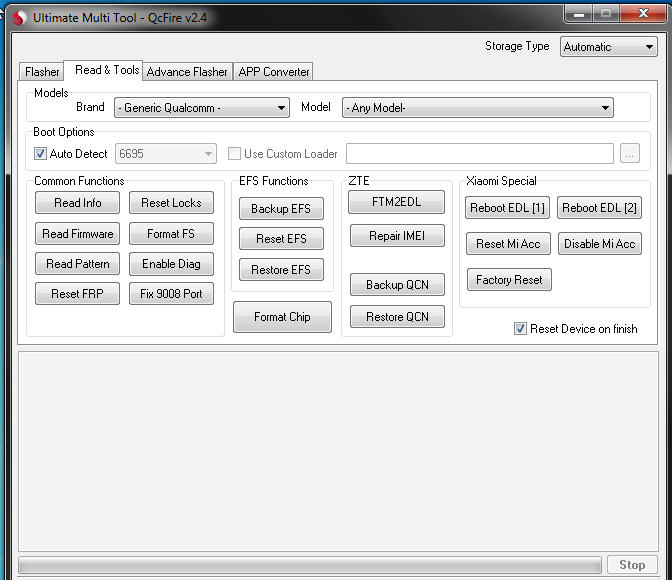
Task: Click the custom loader browse (...) button
Action: [630, 153]
